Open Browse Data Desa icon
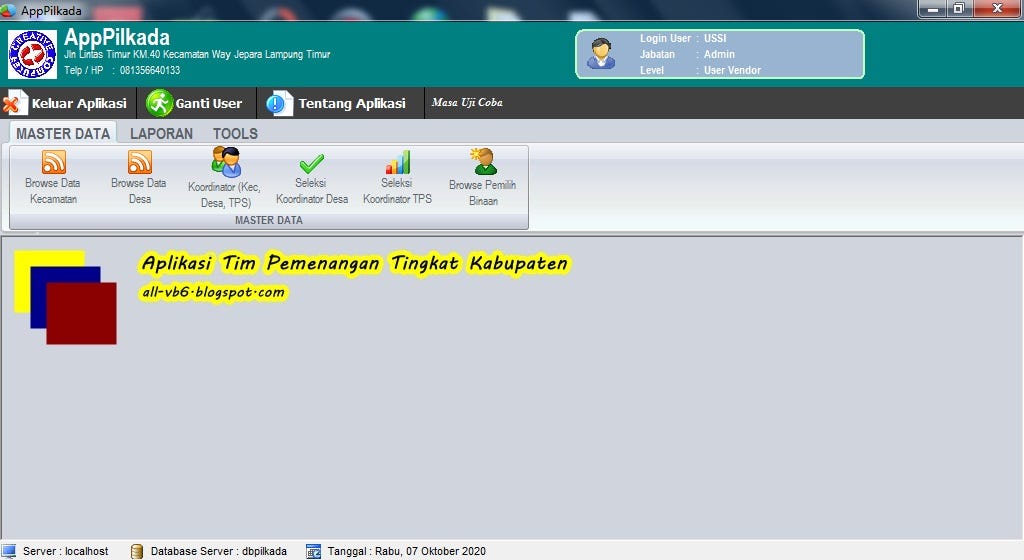This screenshot has height=560, width=1024. click(140, 162)
